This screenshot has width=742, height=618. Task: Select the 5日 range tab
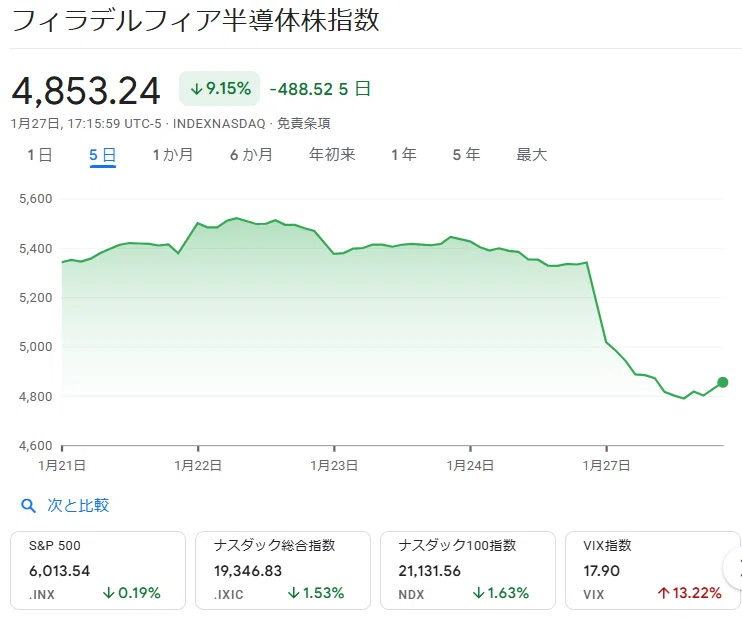(102, 155)
